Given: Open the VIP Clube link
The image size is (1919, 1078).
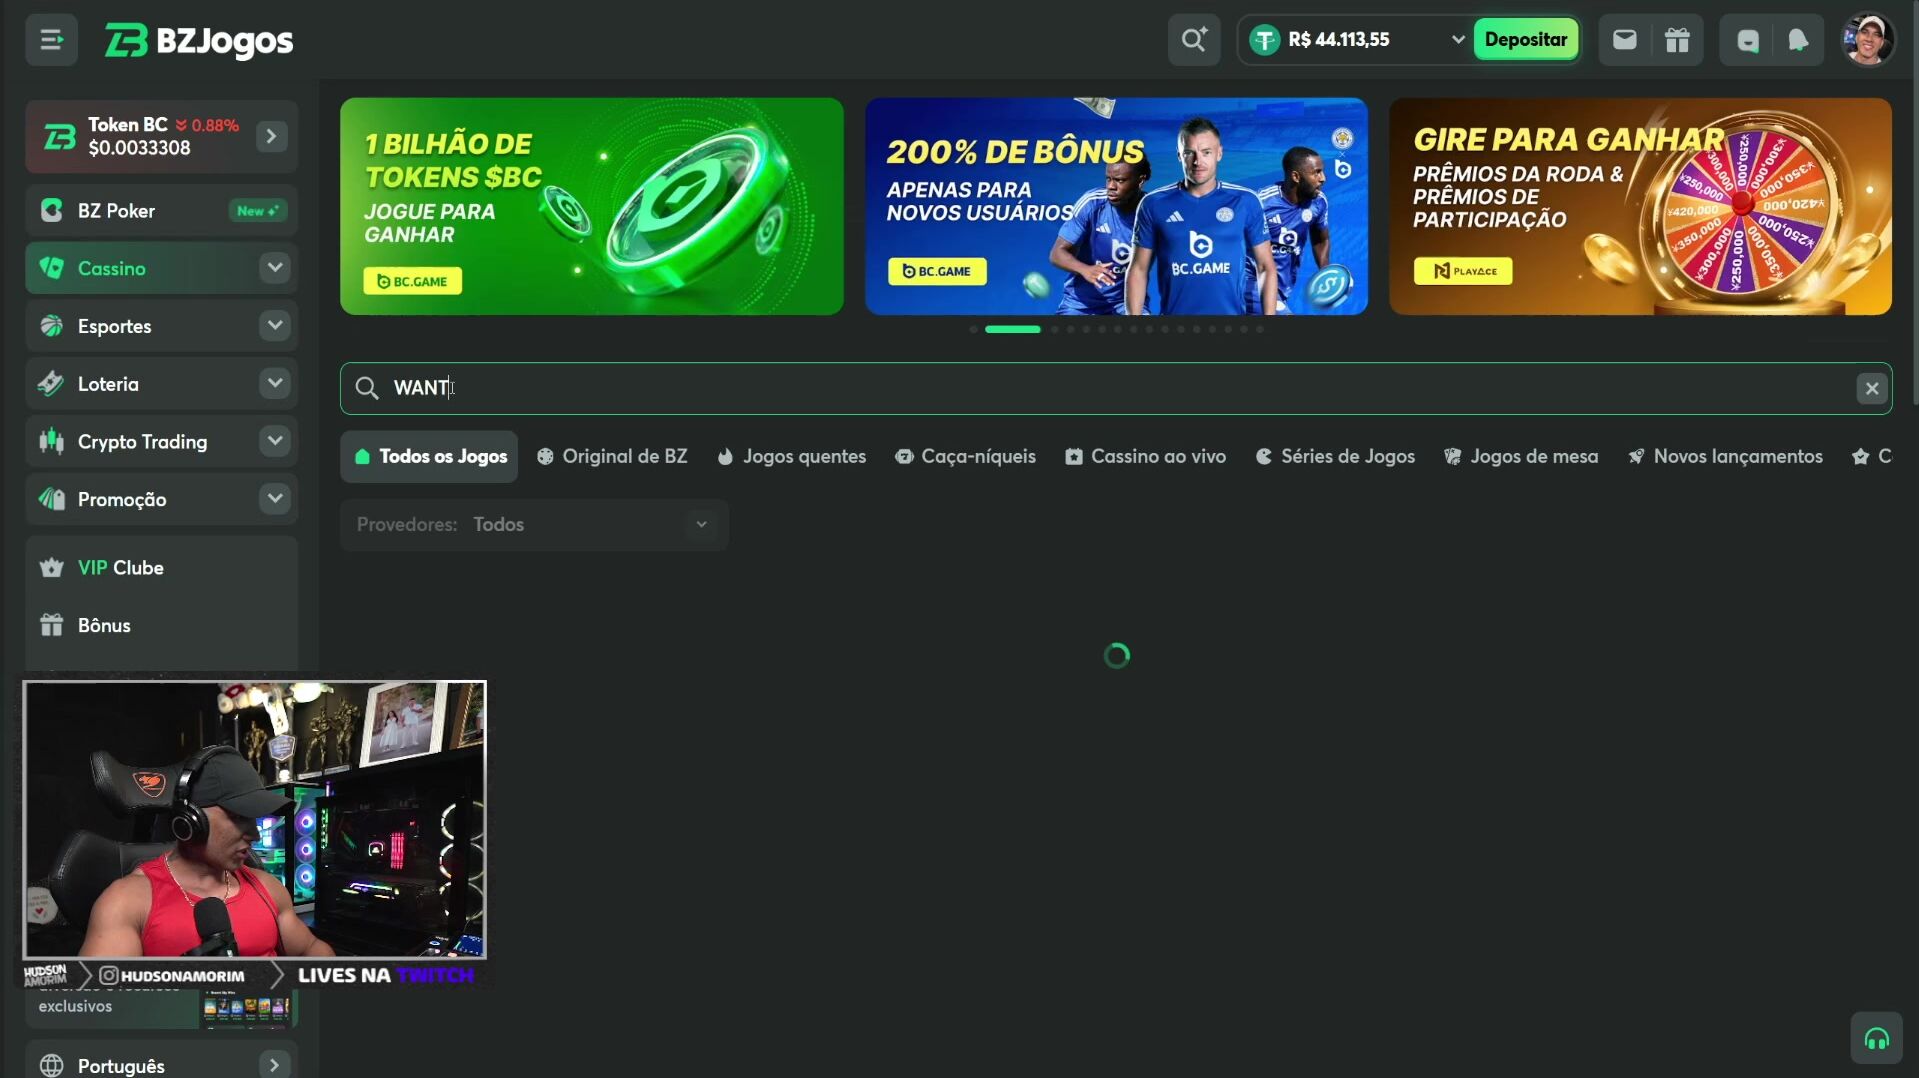Looking at the screenshot, I should 121,568.
